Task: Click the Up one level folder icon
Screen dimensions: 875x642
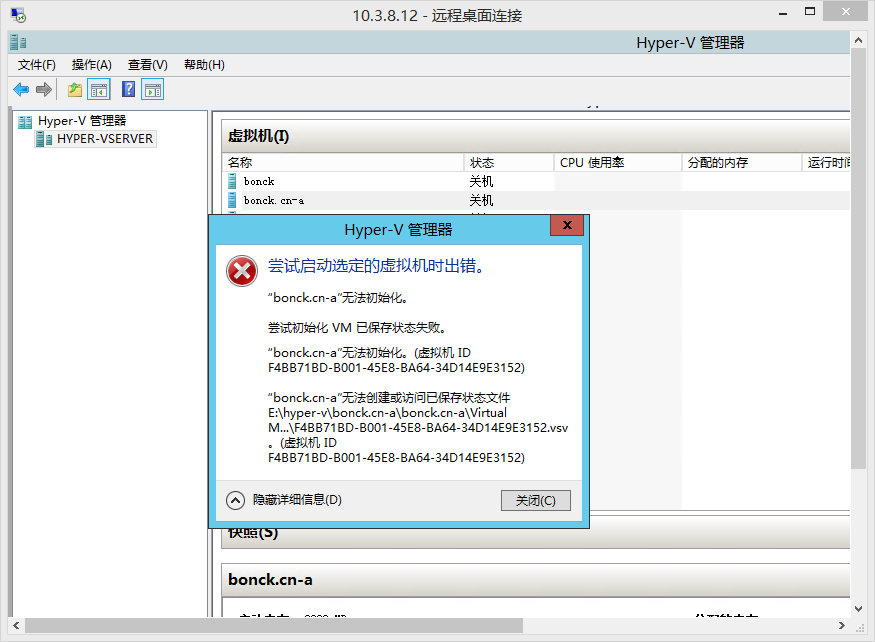Action: tap(75, 89)
